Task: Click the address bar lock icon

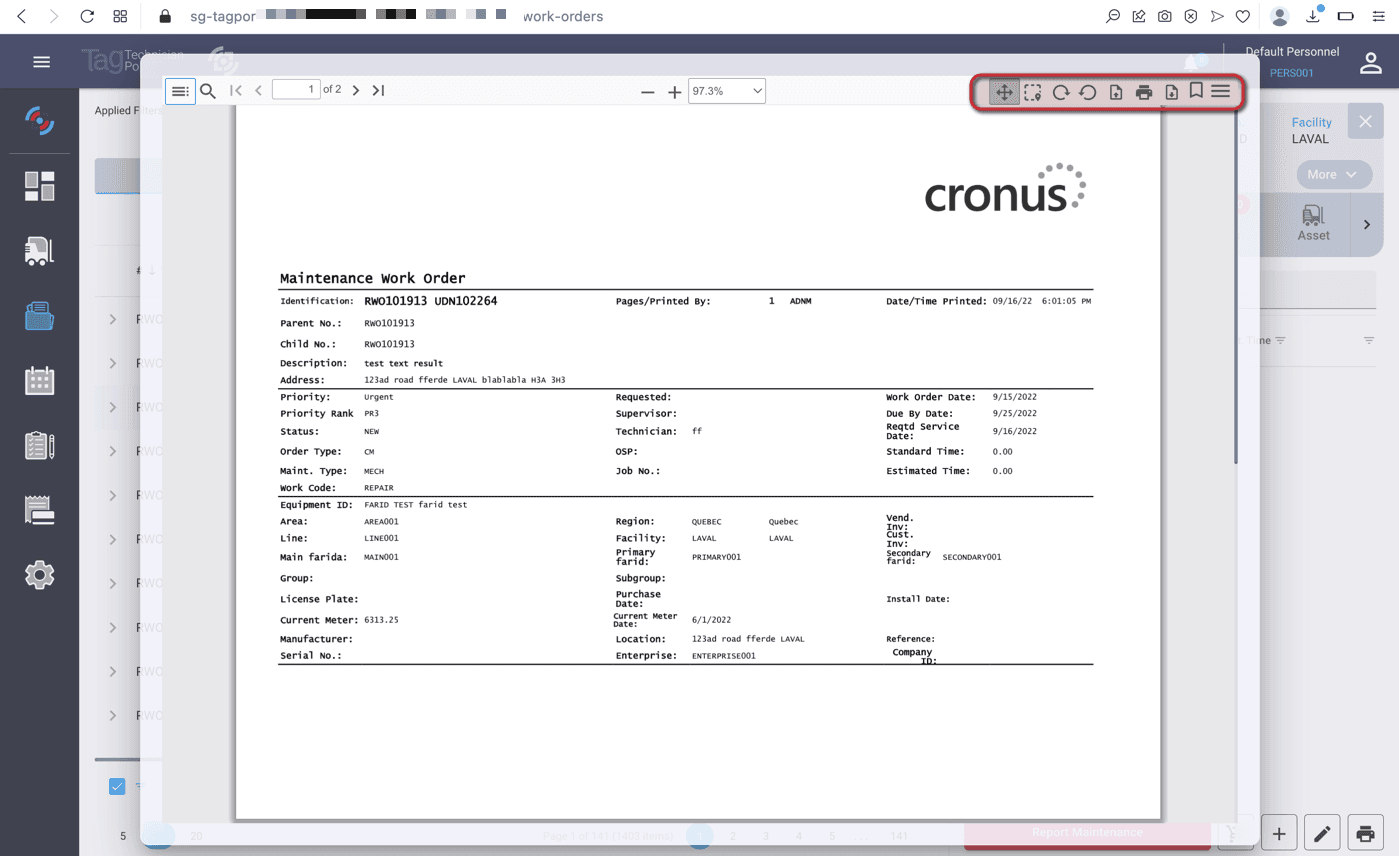Action: pyautogui.click(x=166, y=16)
